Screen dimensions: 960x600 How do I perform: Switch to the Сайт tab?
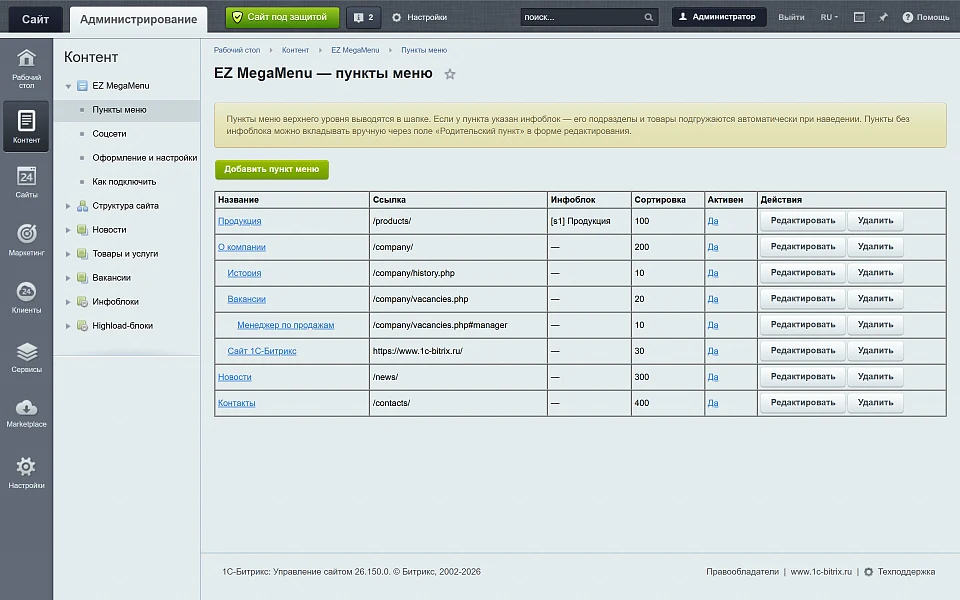tap(36, 19)
